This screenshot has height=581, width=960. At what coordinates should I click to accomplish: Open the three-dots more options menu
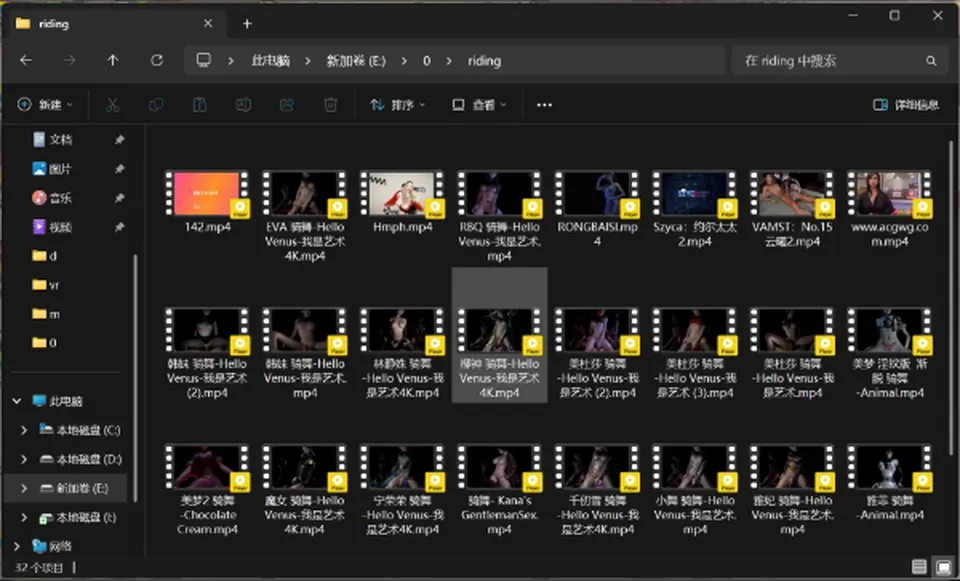544,105
